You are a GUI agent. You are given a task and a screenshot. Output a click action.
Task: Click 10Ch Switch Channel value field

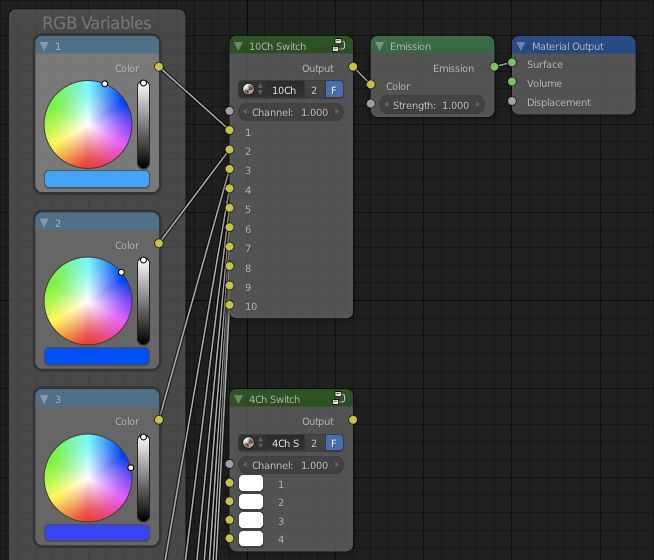coord(291,112)
